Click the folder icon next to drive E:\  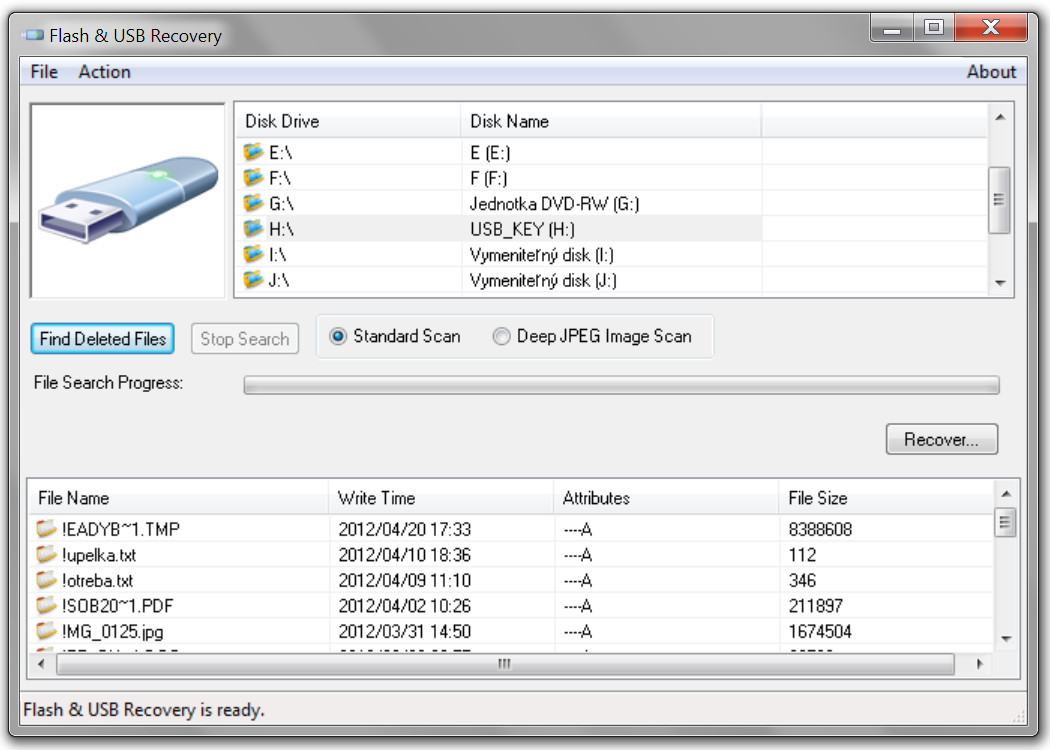pyautogui.click(x=253, y=152)
